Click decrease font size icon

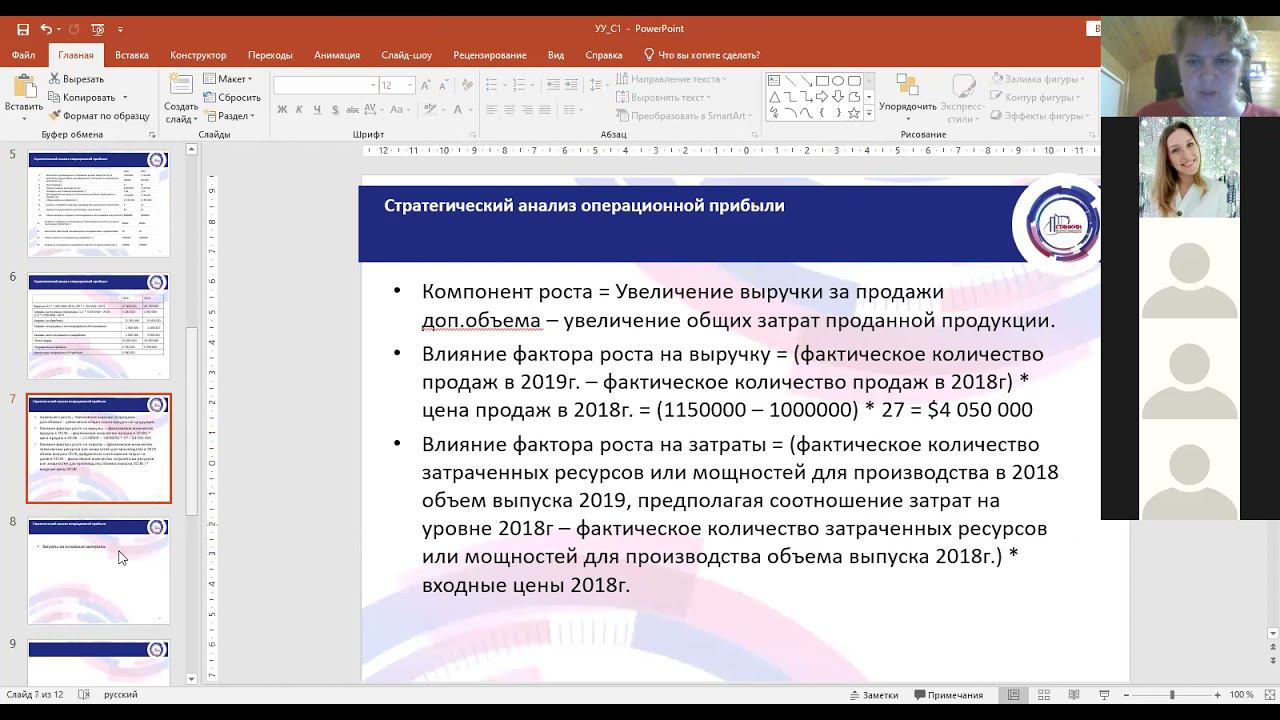coord(444,86)
